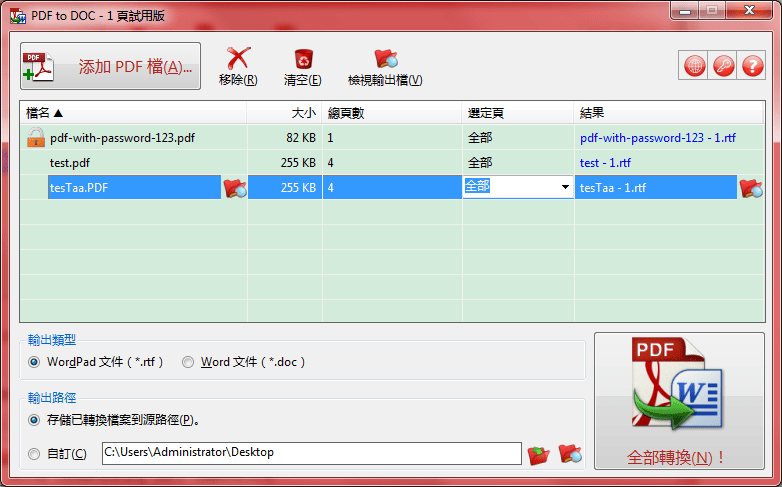Click the 結果 result column header
This screenshot has height=487, width=782.
click(x=668, y=113)
